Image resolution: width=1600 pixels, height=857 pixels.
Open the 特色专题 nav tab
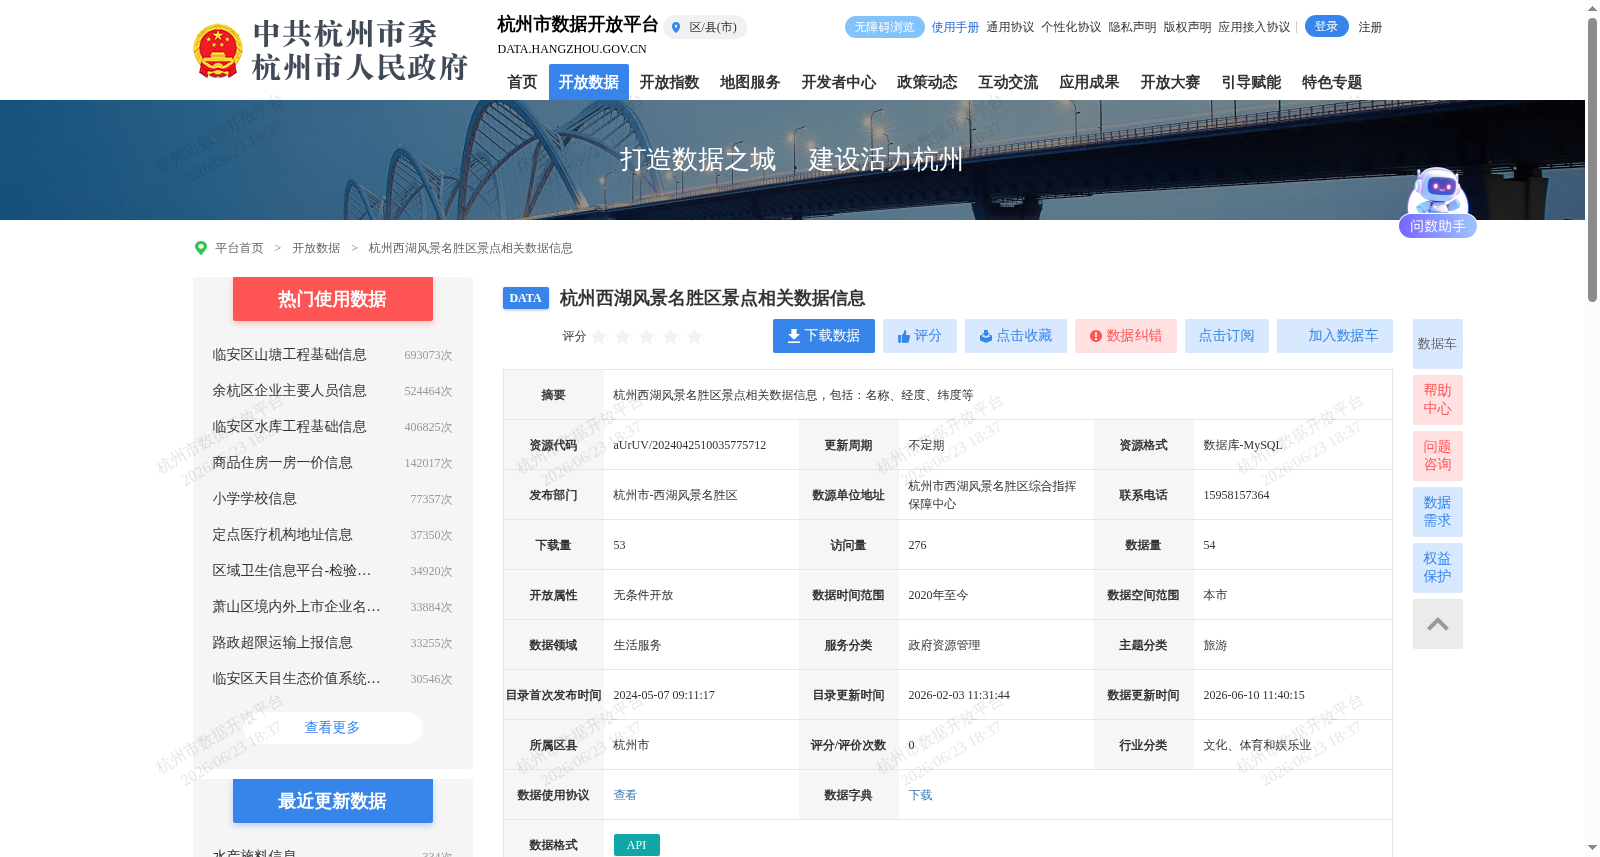tap(1332, 82)
